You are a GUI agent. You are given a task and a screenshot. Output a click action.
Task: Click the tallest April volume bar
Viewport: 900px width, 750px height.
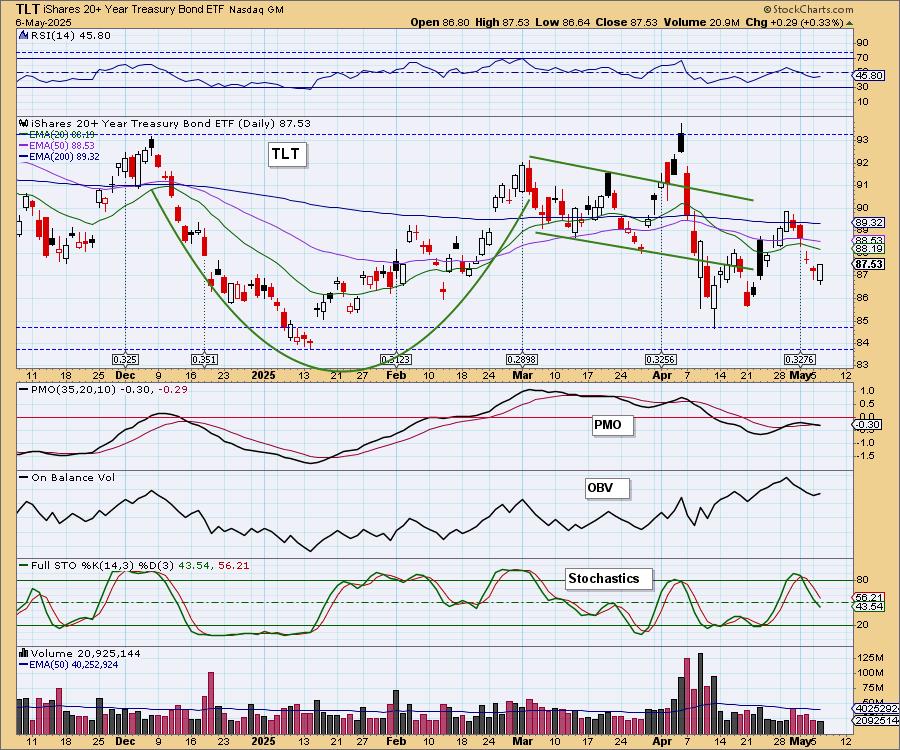pyautogui.click(x=700, y=694)
